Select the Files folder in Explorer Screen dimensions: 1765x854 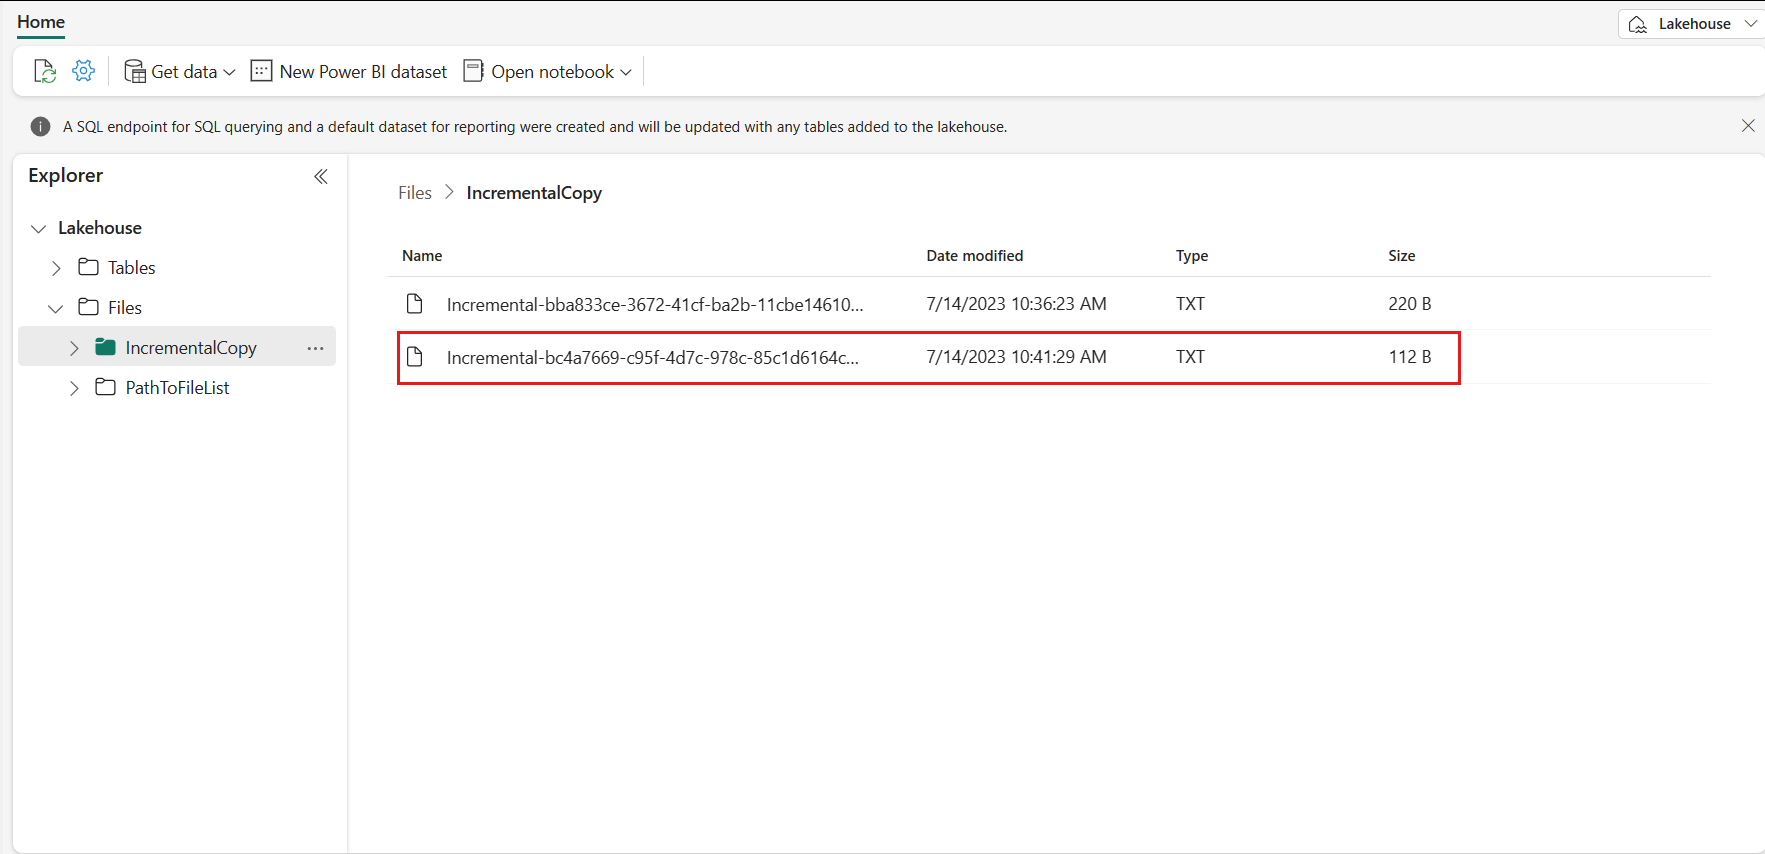tap(125, 308)
